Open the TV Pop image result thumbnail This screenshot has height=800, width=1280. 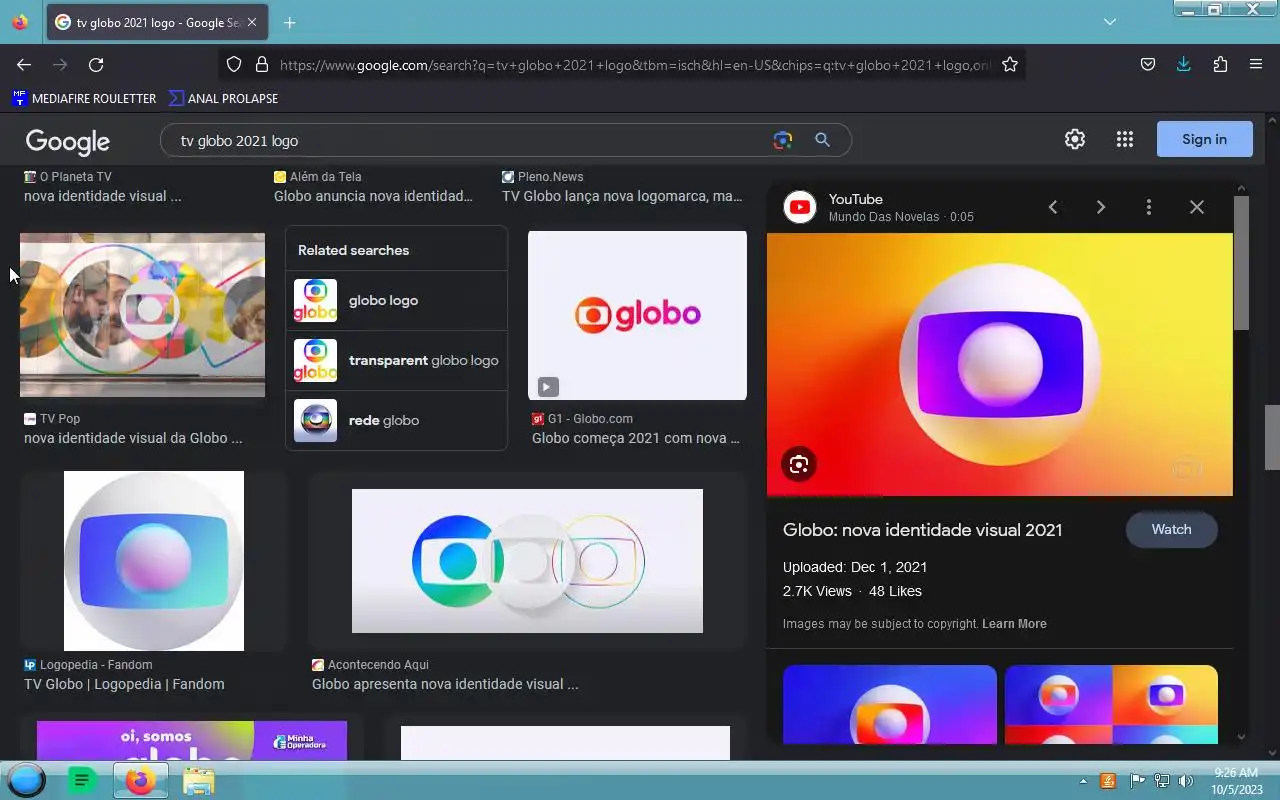142,315
